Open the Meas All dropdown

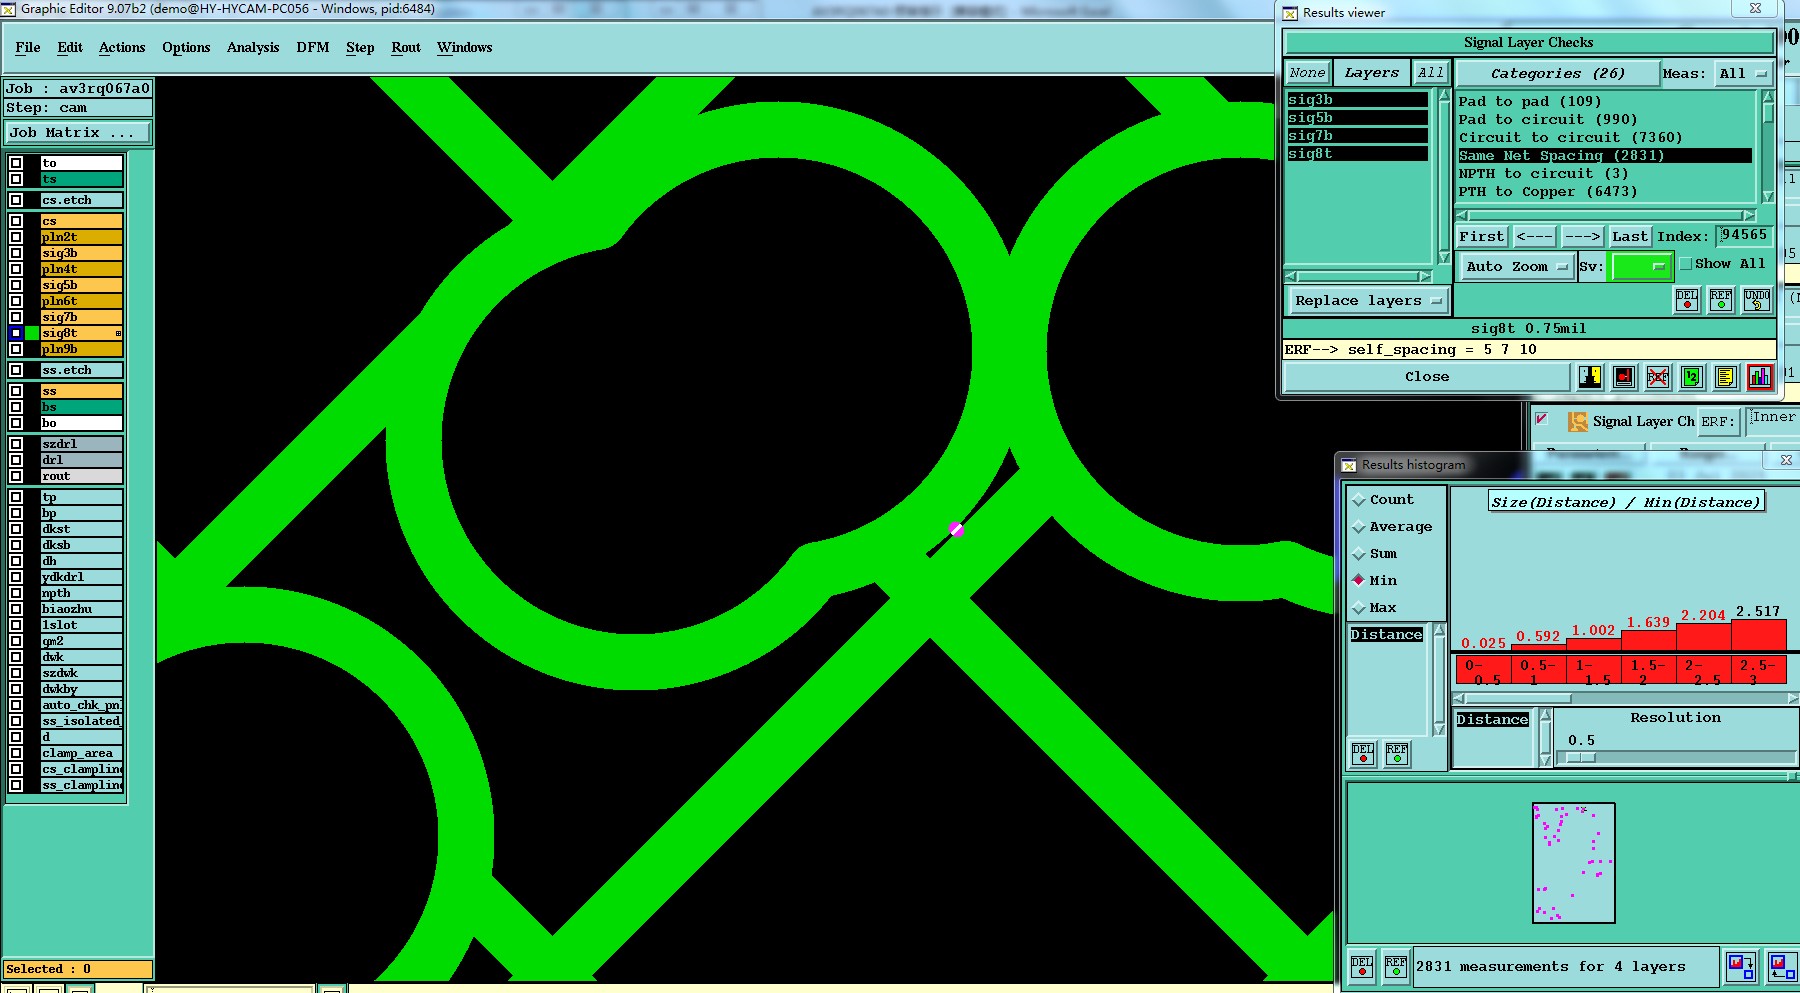click(1743, 74)
